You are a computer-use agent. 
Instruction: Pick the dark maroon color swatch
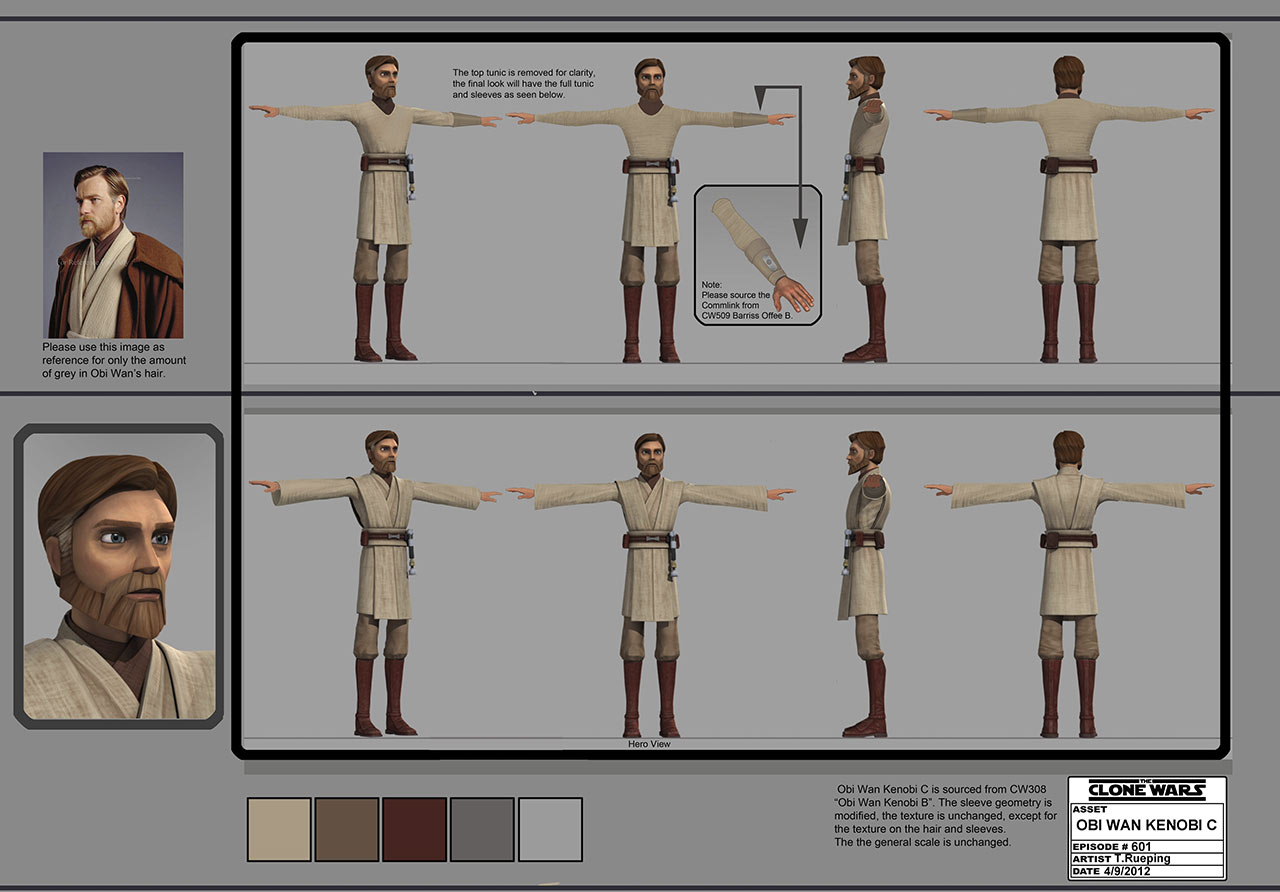(x=415, y=829)
